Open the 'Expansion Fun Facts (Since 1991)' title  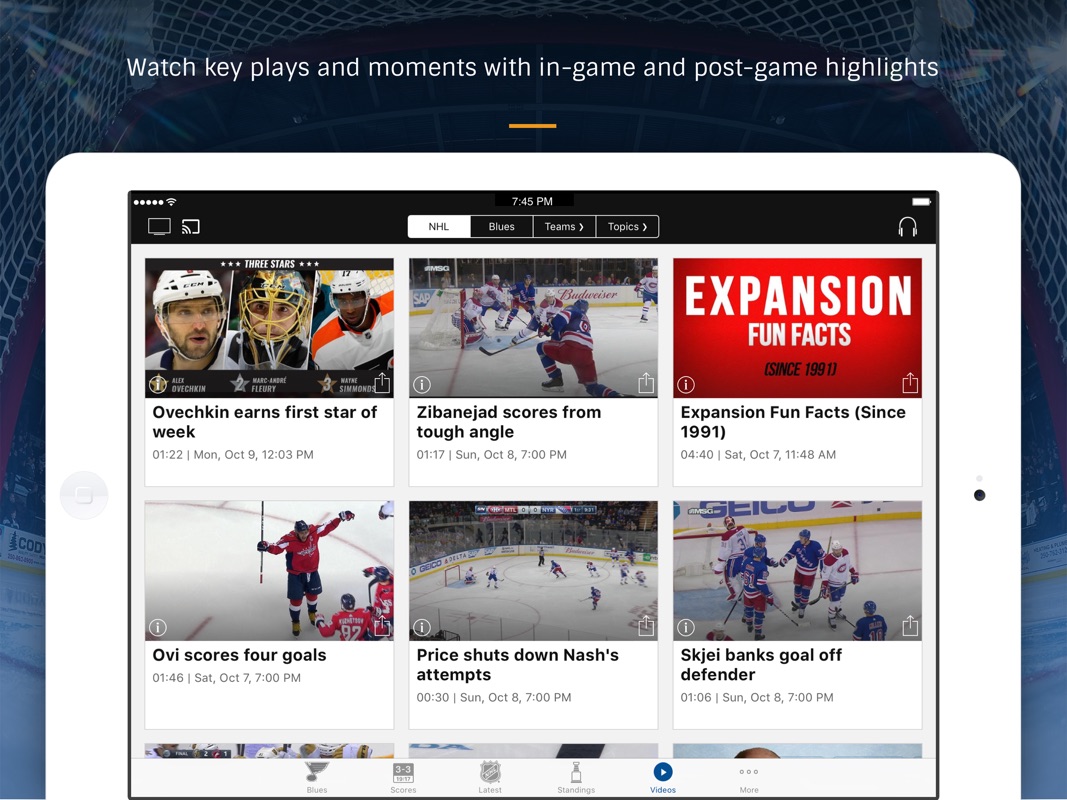[x=793, y=422]
